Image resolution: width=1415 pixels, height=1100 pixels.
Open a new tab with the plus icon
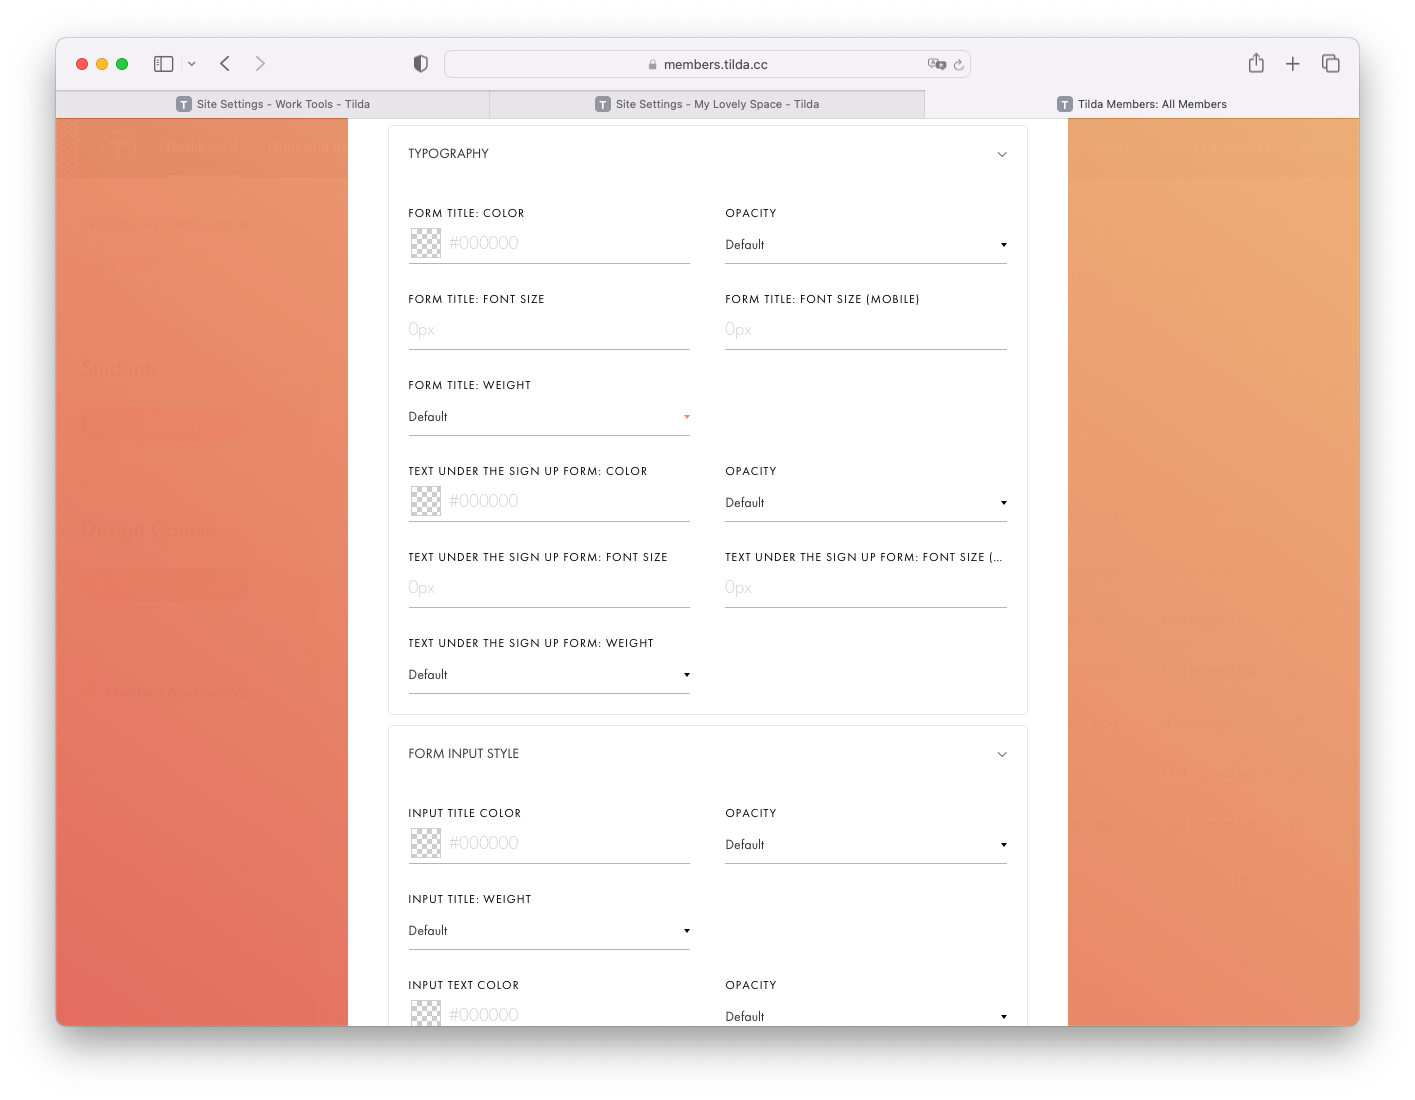(x=1292, y=63)
